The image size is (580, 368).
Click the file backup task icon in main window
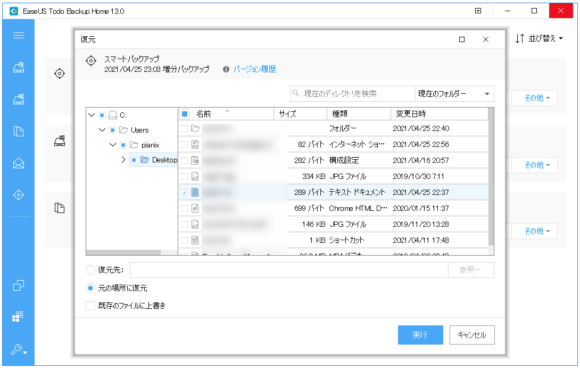pyautogui.click(x=59, y=208)
